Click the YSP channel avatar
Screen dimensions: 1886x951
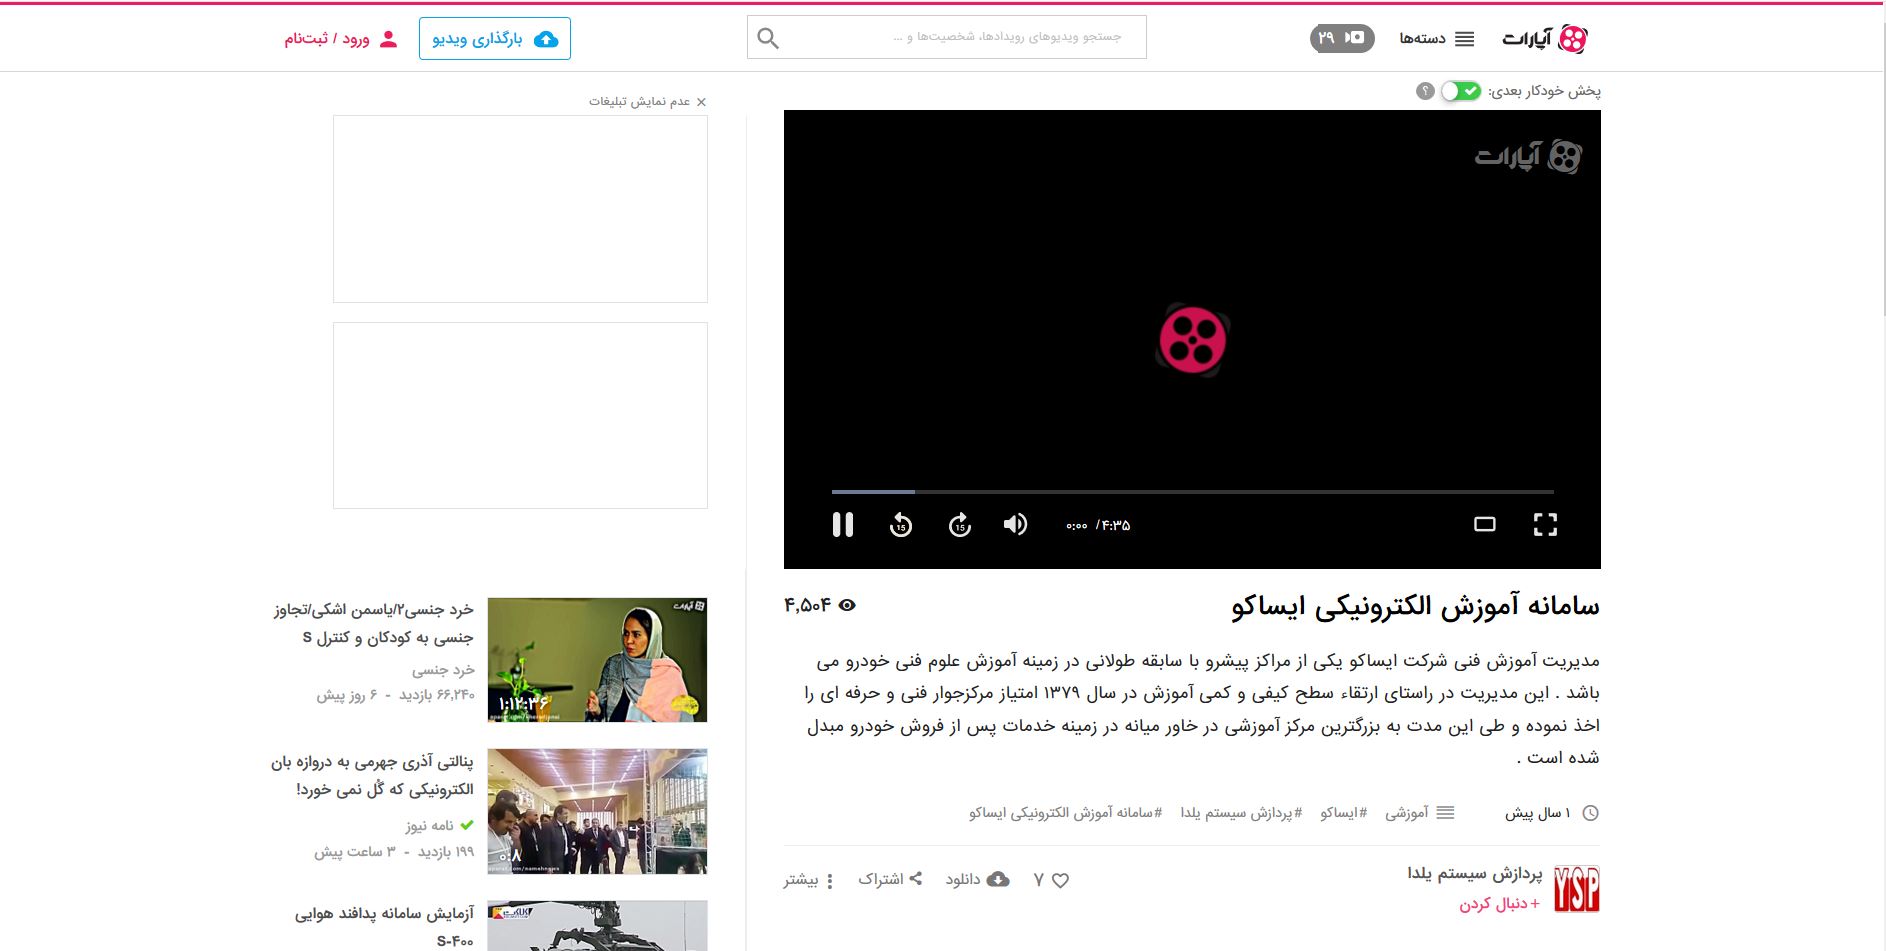[1577, 889]
